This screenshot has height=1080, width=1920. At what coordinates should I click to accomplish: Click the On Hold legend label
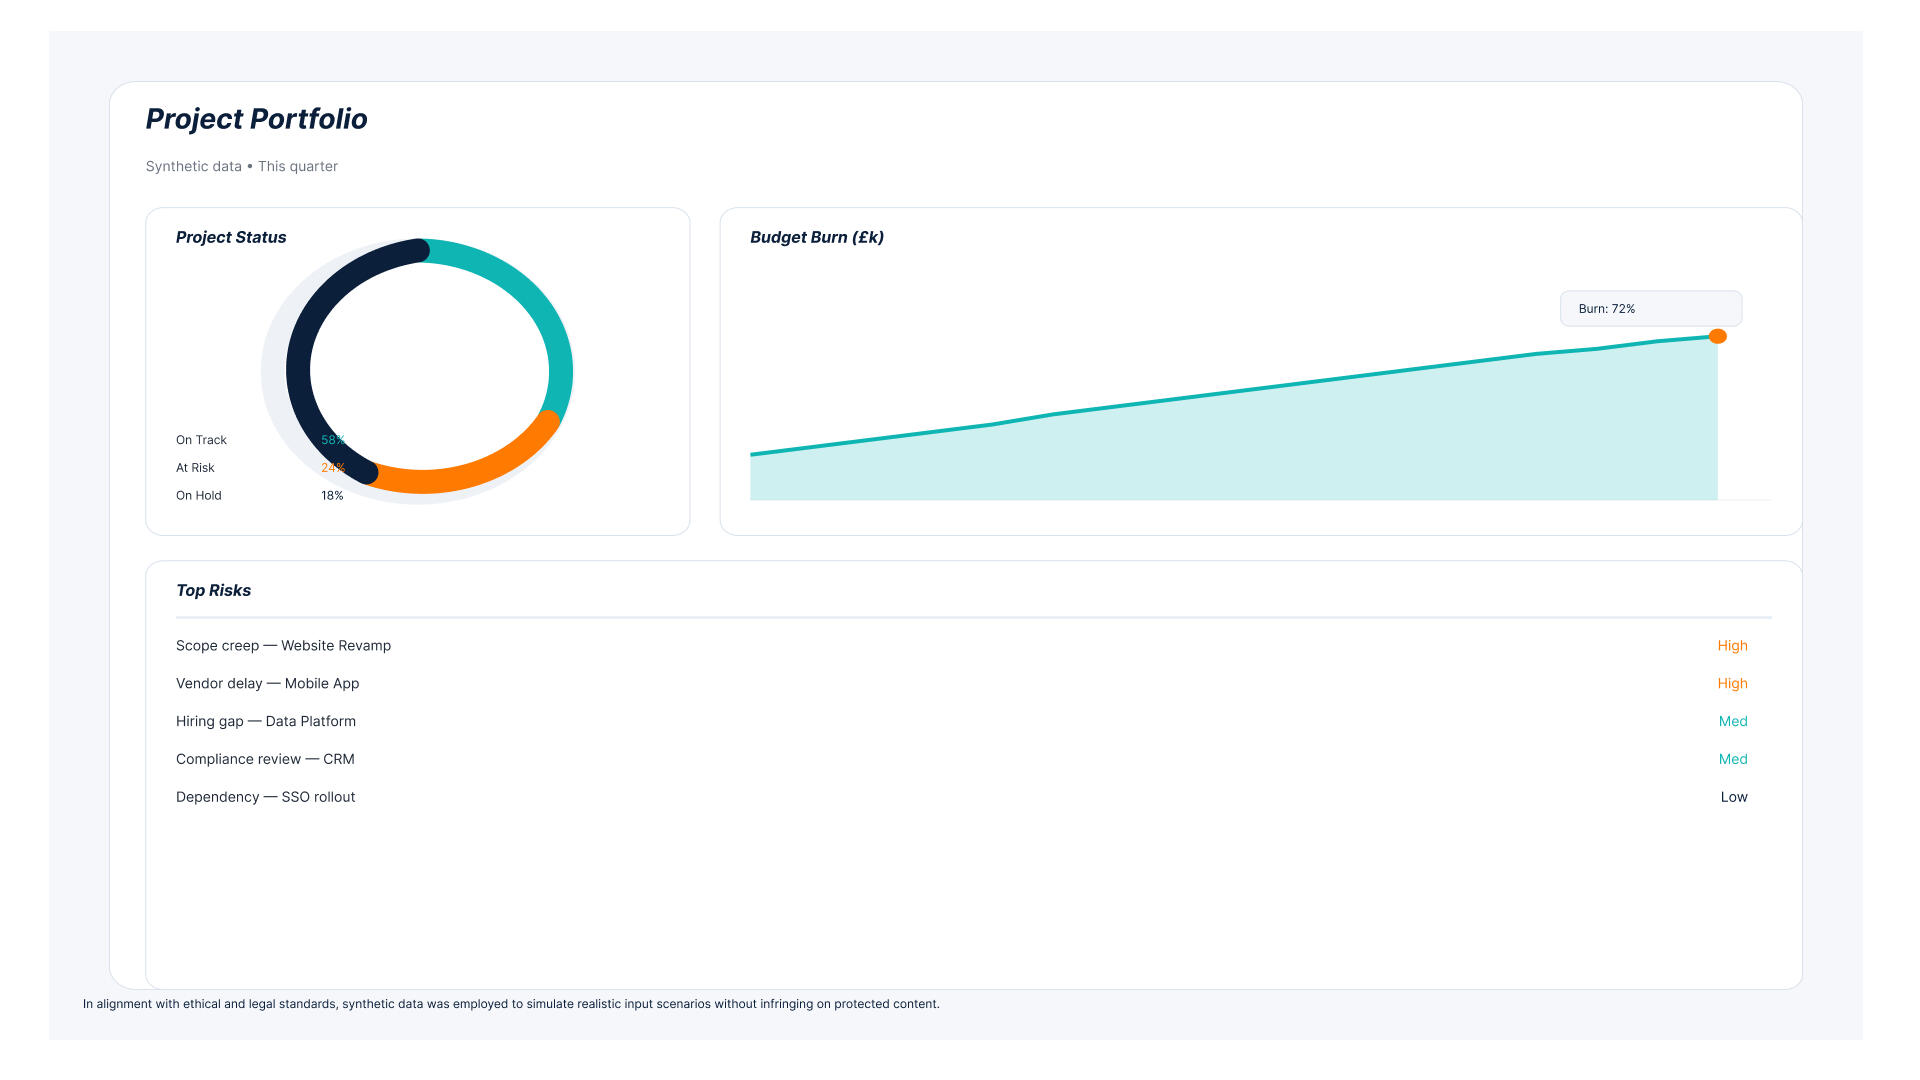tap(198, 496)
